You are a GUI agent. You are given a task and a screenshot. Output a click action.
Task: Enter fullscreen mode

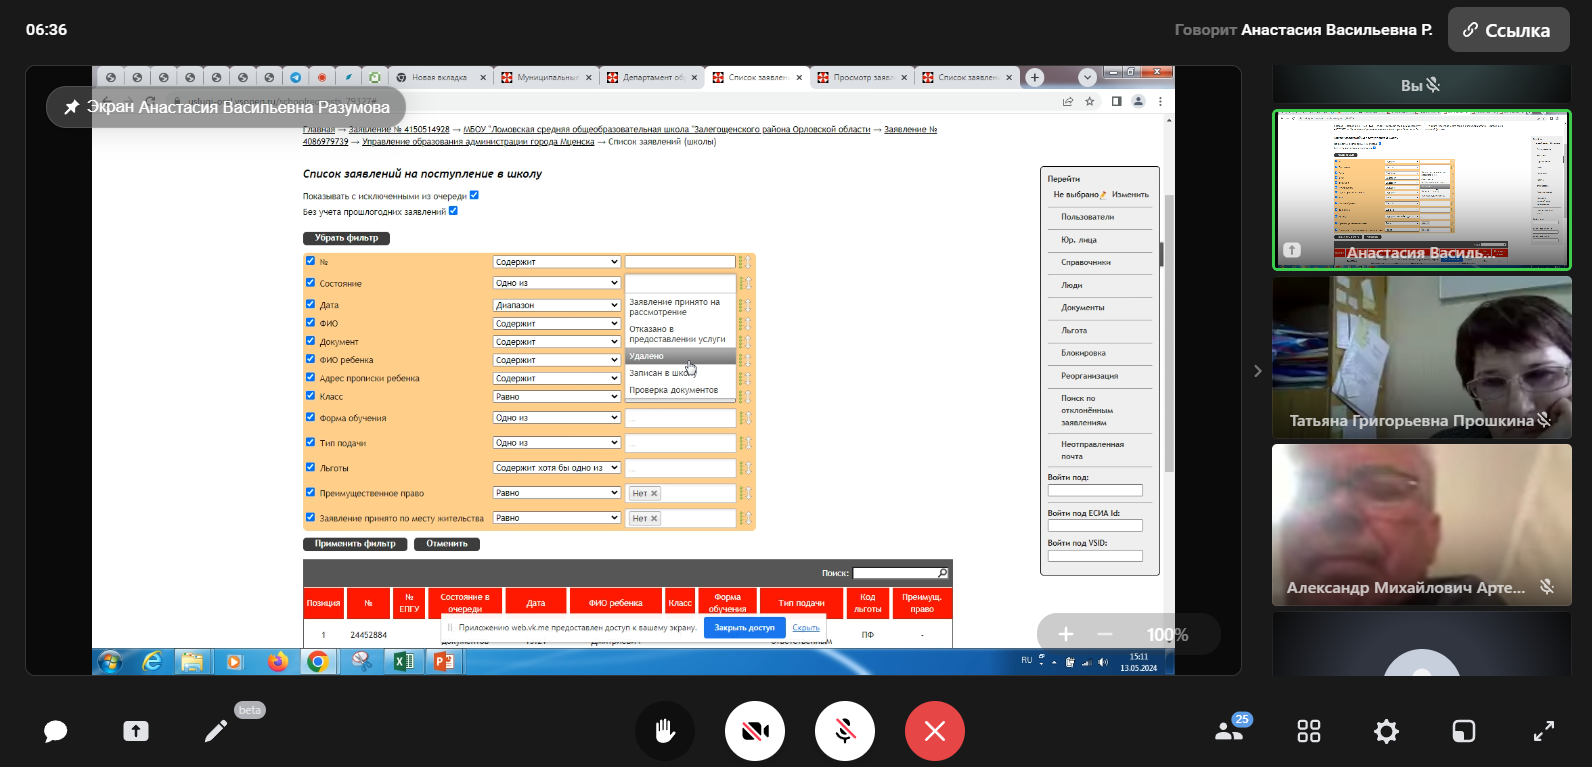(x=1544, y=732)
